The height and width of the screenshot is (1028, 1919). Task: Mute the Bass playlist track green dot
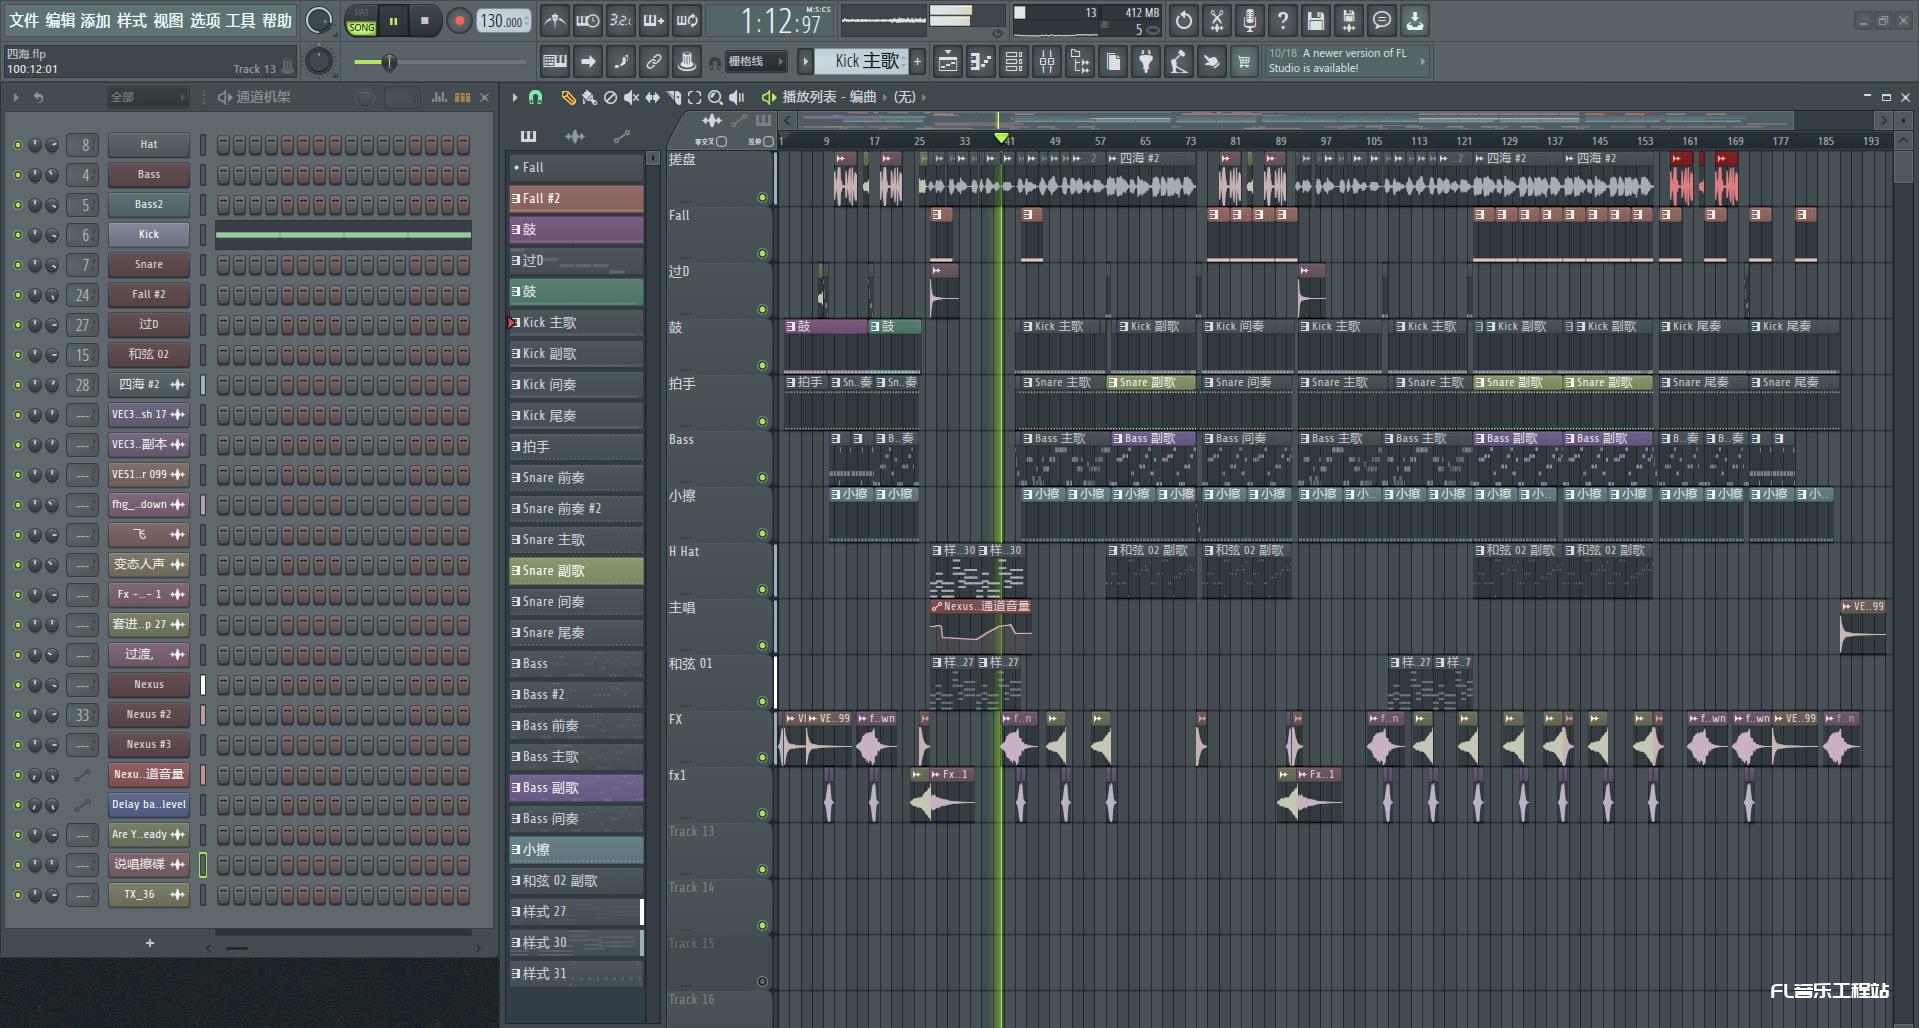[x=762, y=478]
